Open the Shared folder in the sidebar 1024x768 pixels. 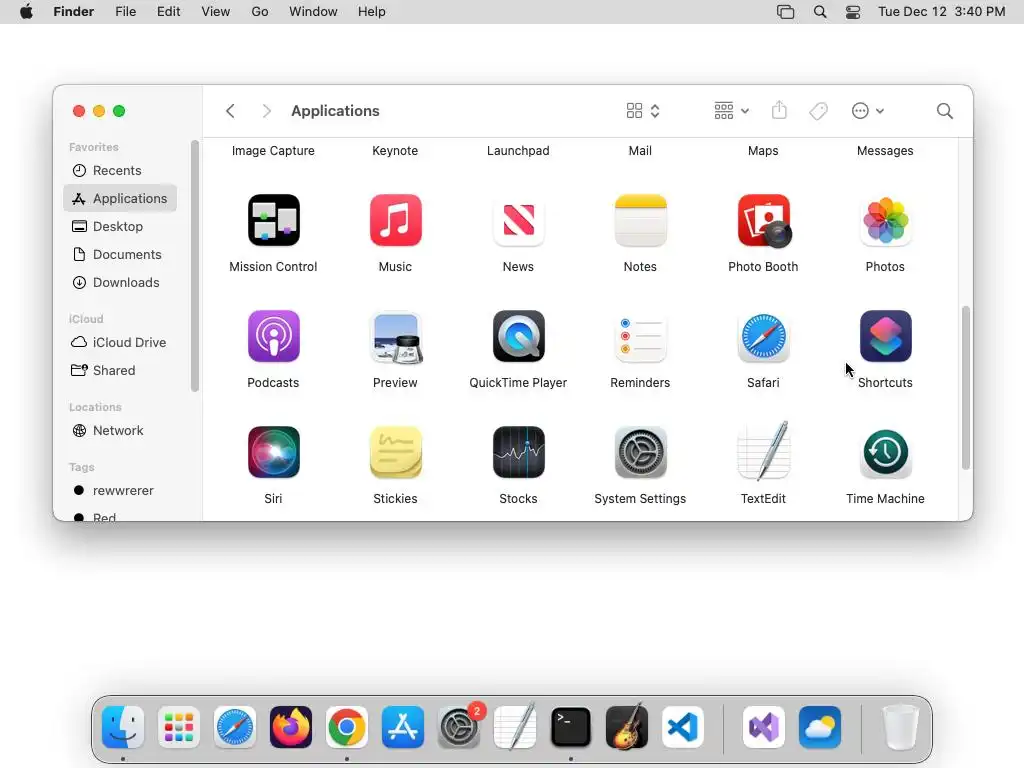[120, 370]
